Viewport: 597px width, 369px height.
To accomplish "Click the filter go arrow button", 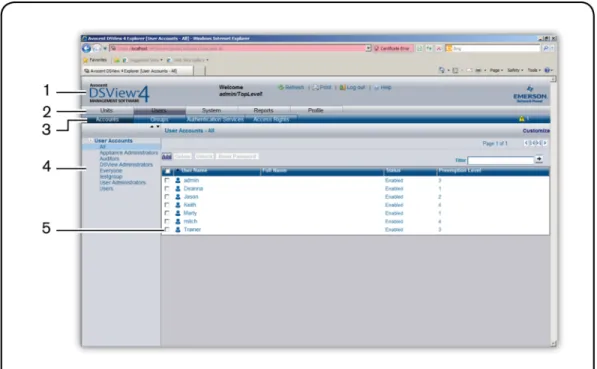I will pyautogui.click(x=539, y=159).
